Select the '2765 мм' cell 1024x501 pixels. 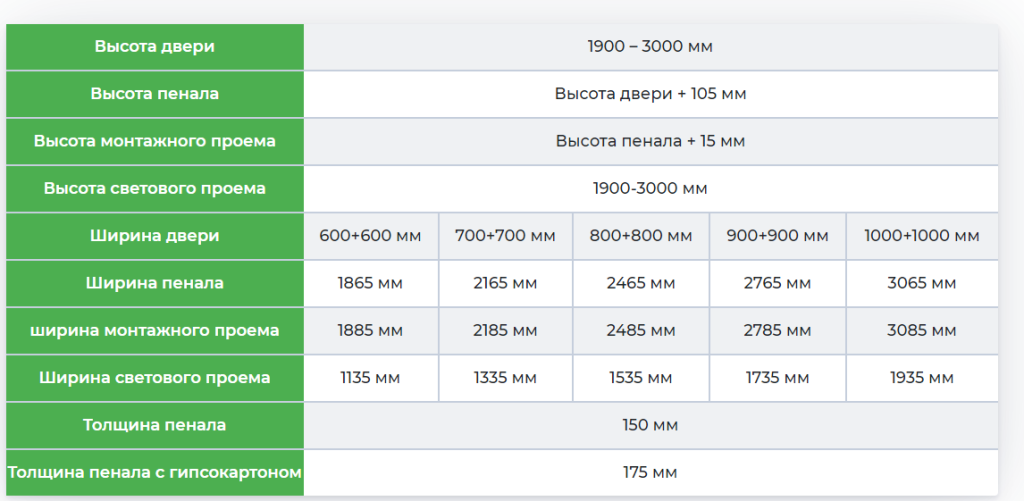point(777,283)
